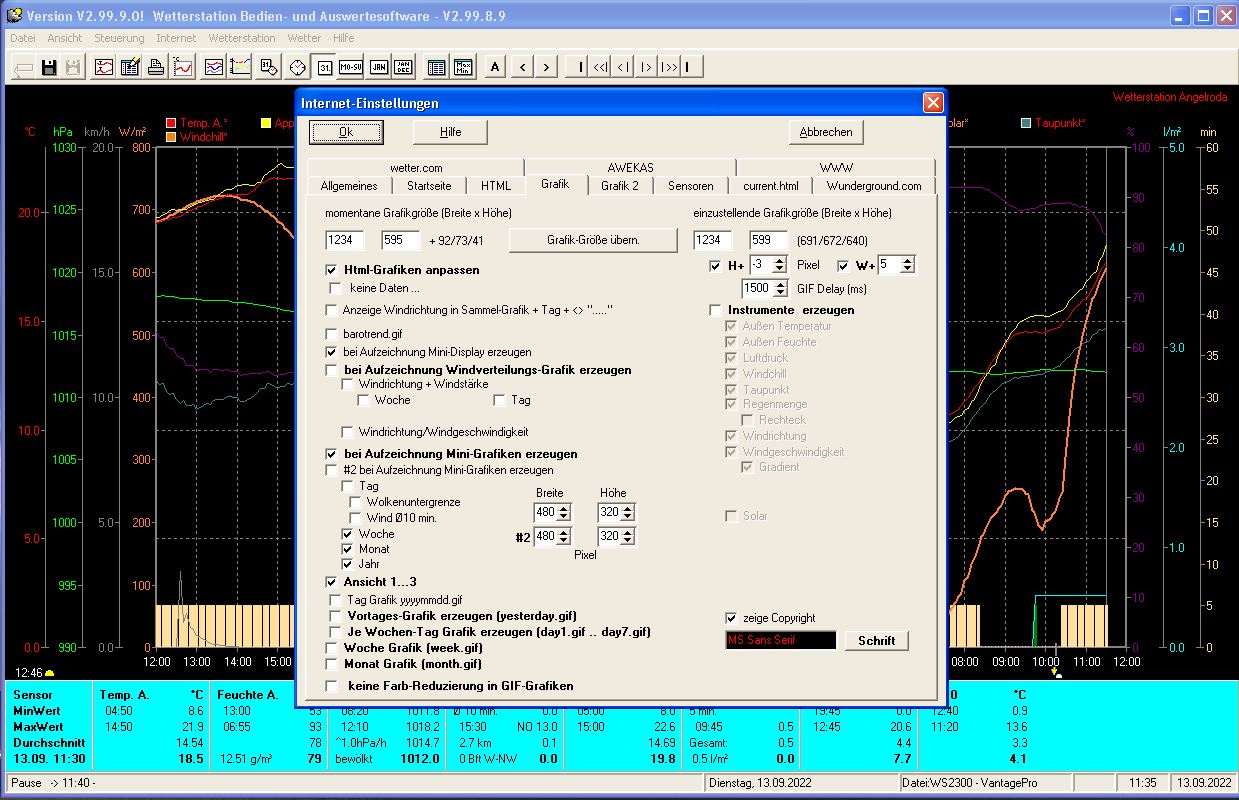Toggle the Html-Grafiken anpassen checkbox
The height and width of the screenshot is (800, 1239).
pyautogui.click(x=332, y=270)
